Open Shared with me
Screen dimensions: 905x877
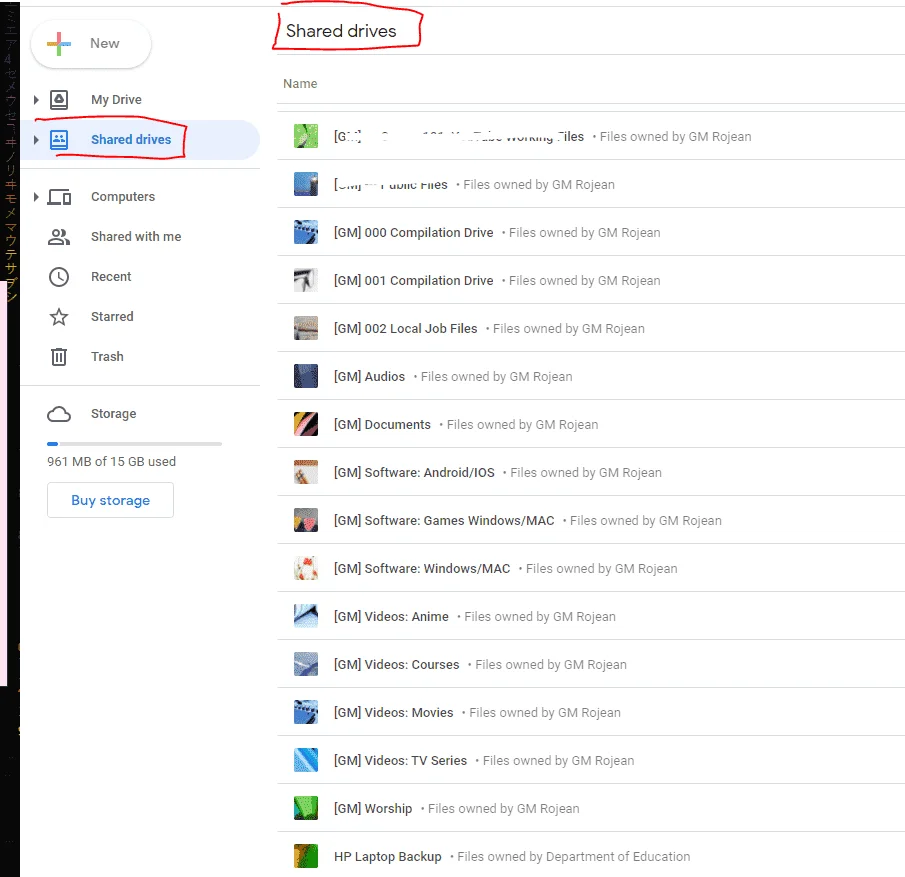coord(136,237)
